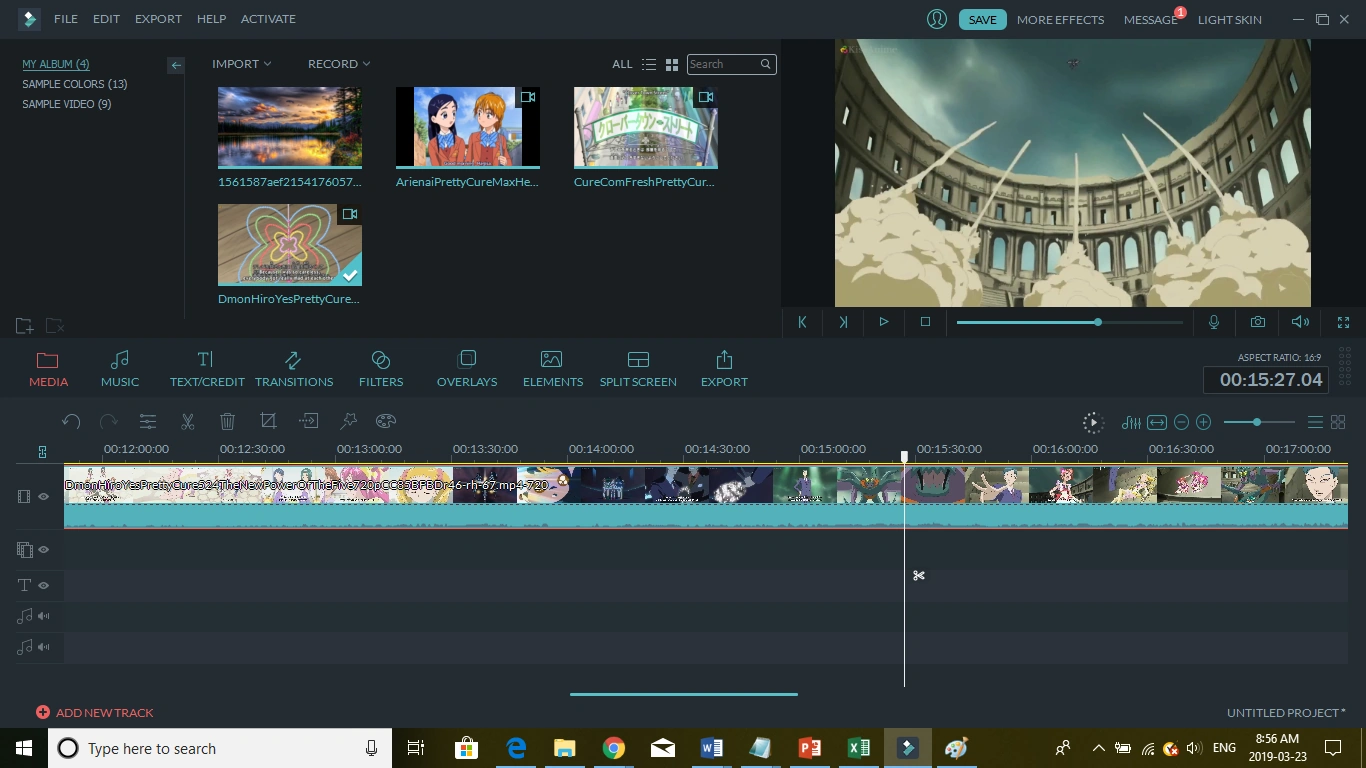Click the timeline zoom slider
The image size is (1366, 768).
pyautogui.click(x=1259, y=423)
